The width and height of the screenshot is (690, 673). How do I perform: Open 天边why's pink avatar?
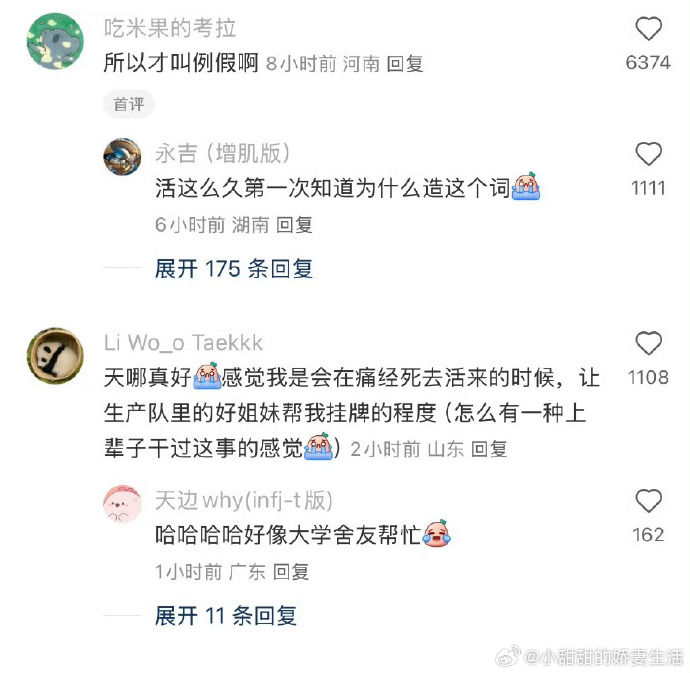click(x=122, y=503)
